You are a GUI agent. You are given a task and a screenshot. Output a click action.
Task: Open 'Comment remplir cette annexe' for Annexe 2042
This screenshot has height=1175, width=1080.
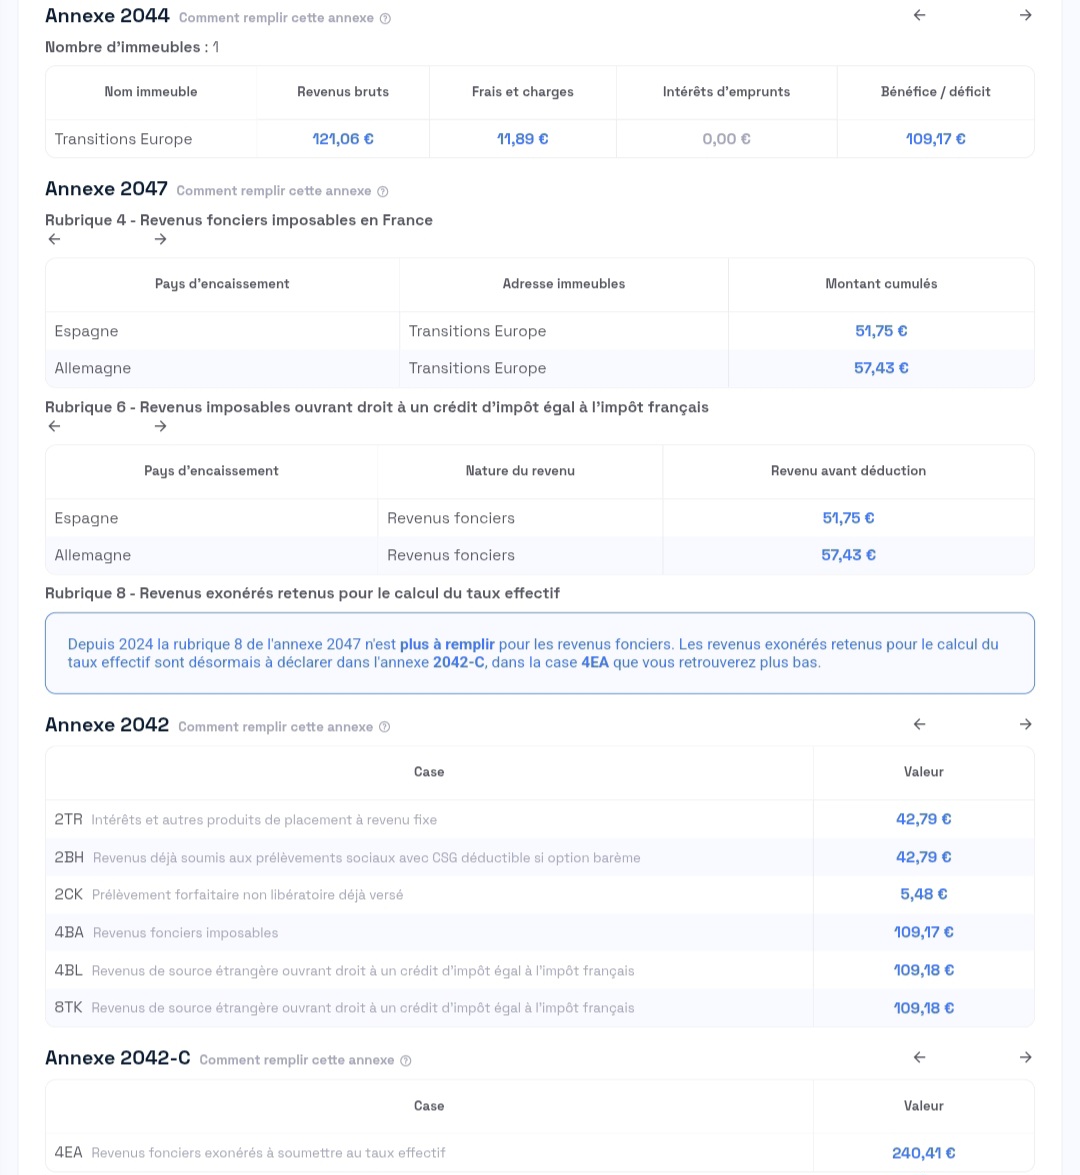tap(275, 727)
